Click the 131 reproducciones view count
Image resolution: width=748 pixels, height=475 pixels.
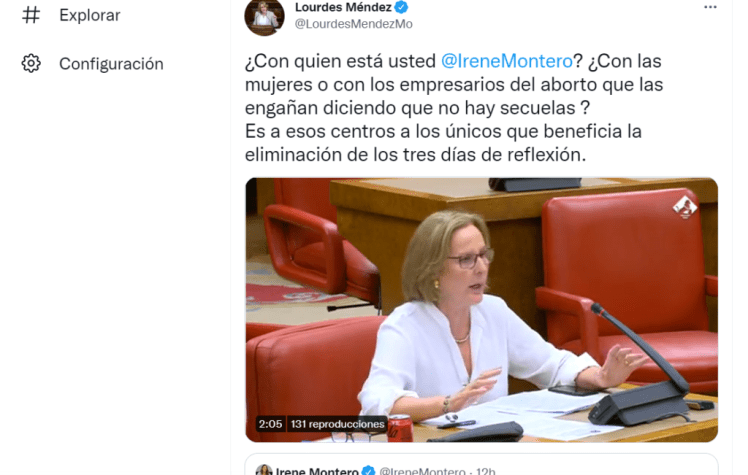(x=337, y=424)
